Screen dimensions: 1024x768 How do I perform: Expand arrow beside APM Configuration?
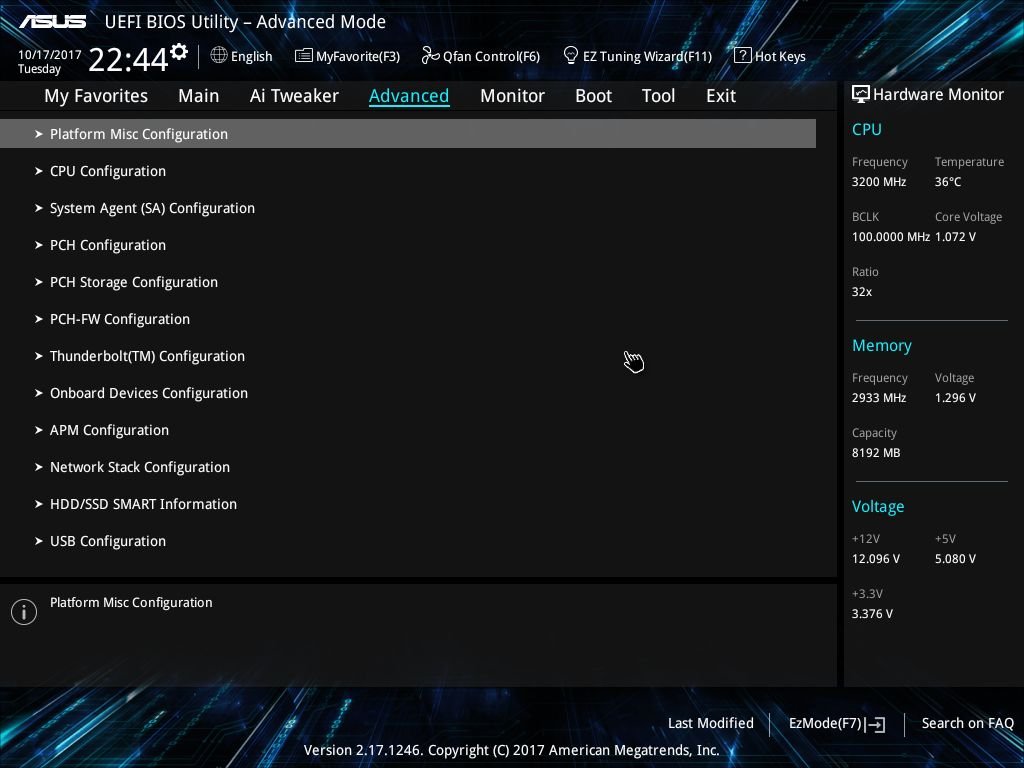[39, 430]
